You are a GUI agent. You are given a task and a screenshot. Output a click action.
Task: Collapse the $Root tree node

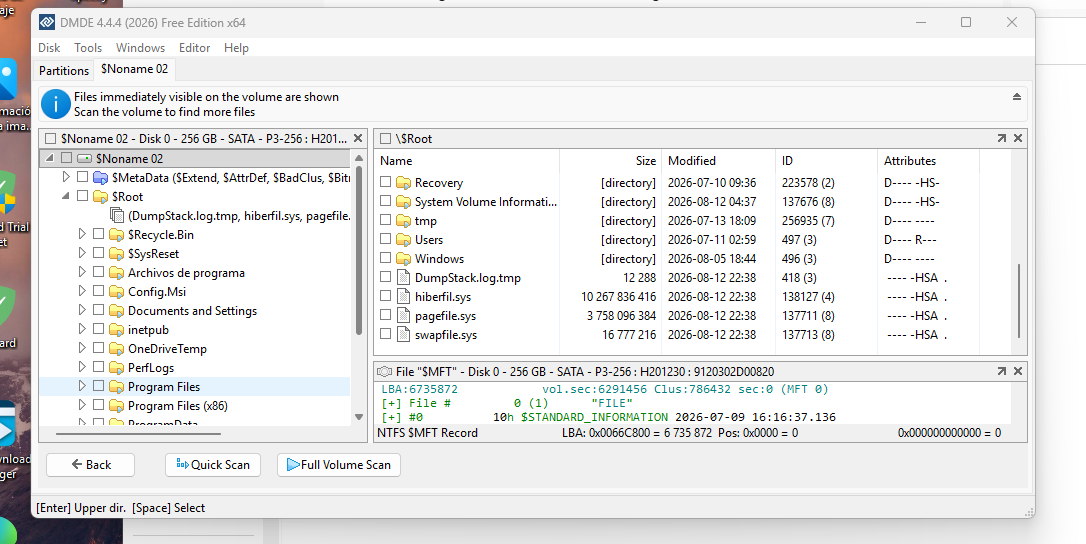(x=66, y=197)
